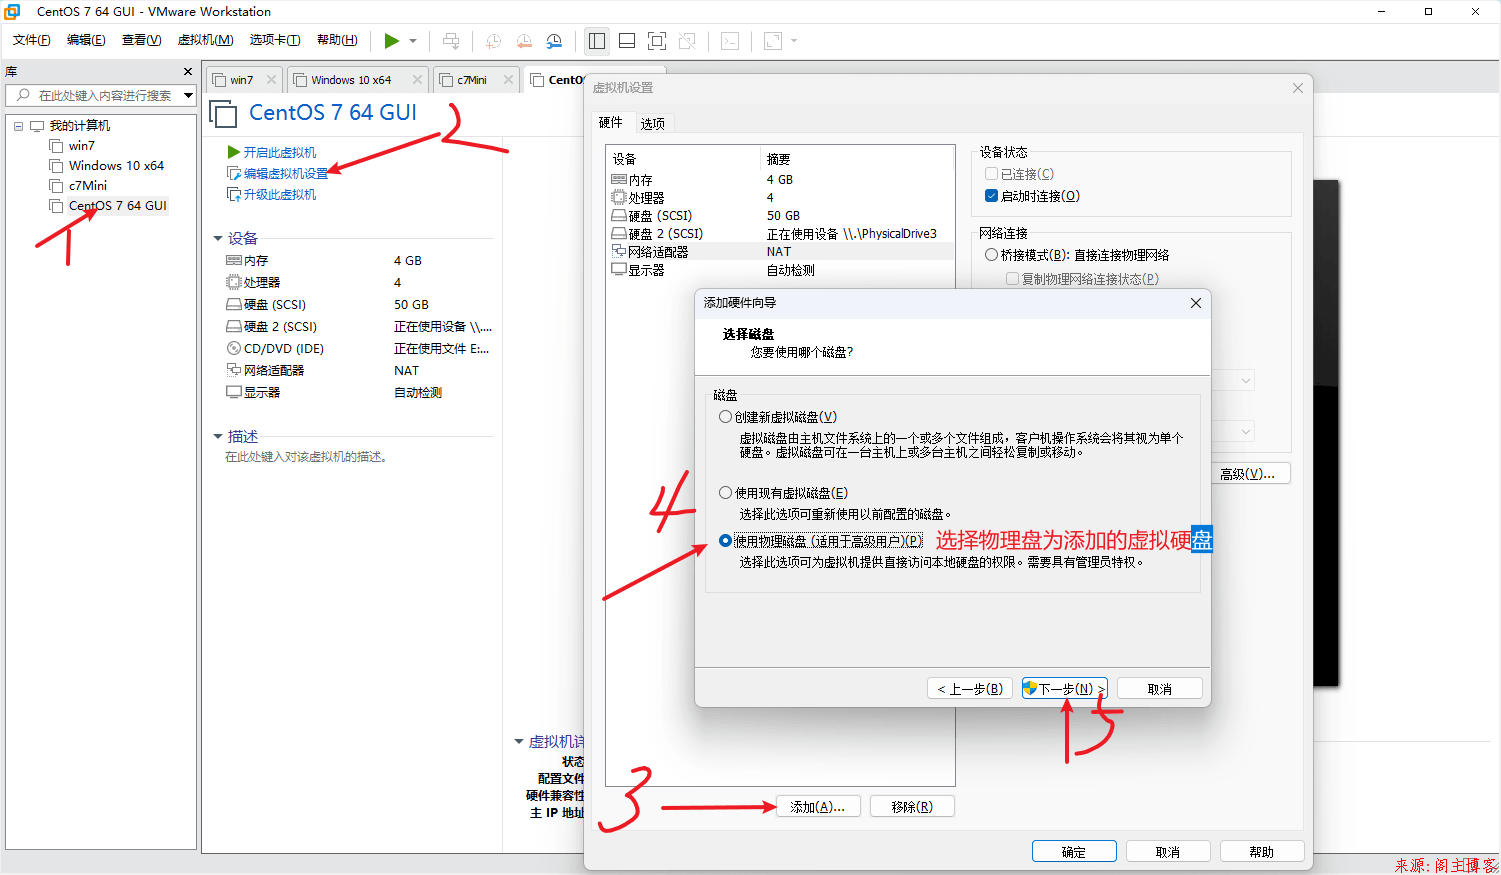The width and height of the screenshot is (1501, 875).
Task: Open the library search filter dropdown arrow
Action: [x=188, y=95]
